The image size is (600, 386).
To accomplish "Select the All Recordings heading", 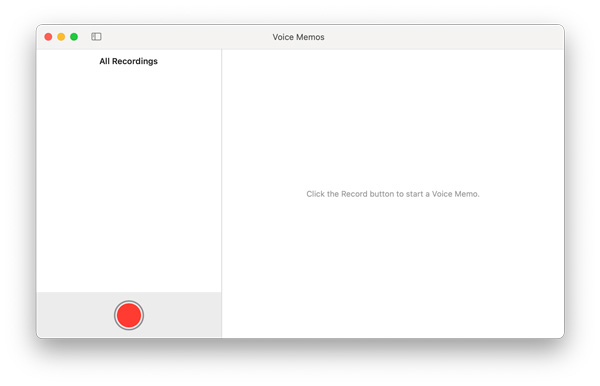I will click(129, 61).
